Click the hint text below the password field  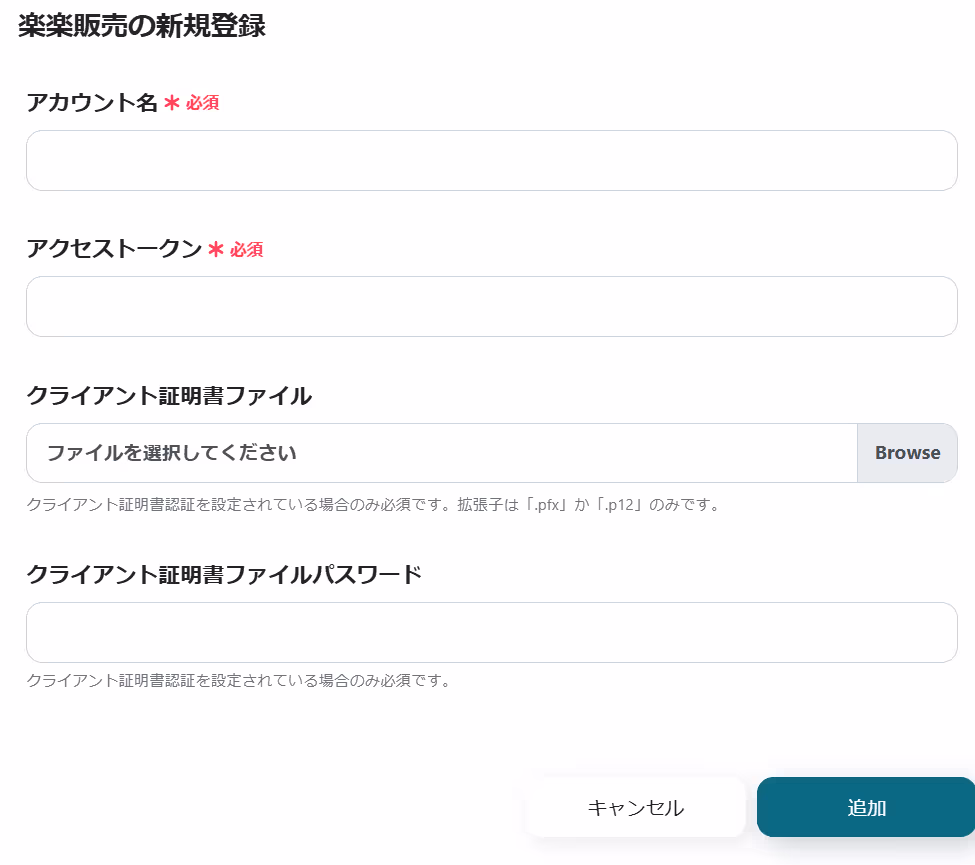[x=238, y=680]
